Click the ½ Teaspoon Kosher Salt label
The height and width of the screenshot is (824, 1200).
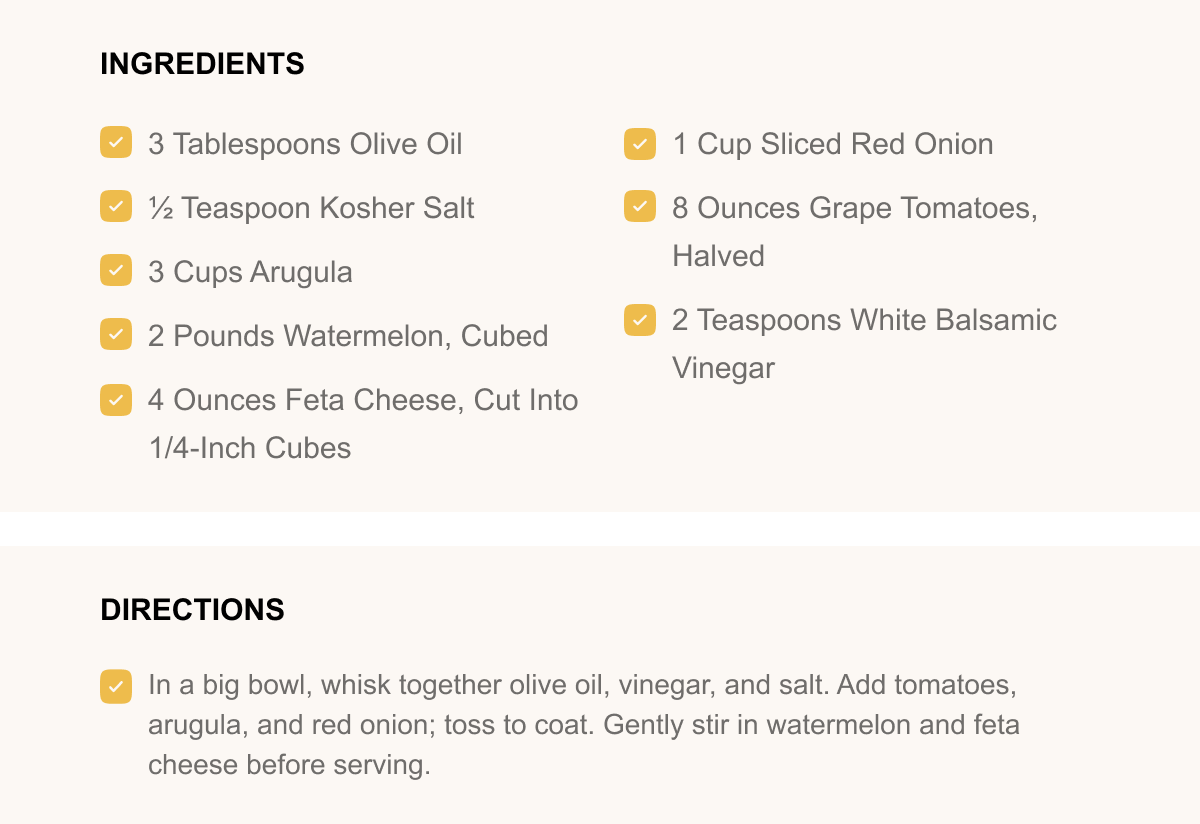(x=311, y=208)
